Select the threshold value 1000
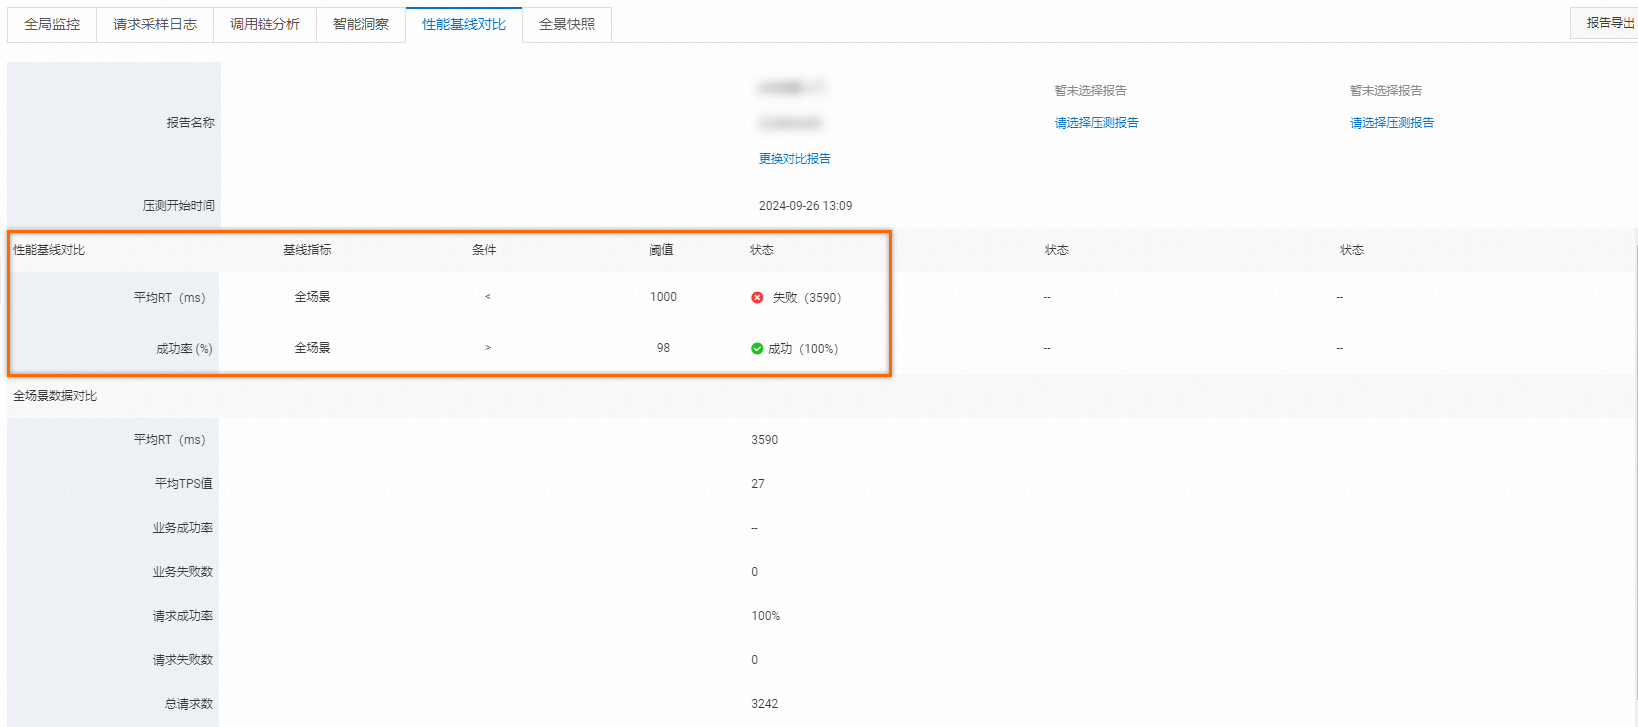Screen dimensions: 1638x727 pos(663,297)
